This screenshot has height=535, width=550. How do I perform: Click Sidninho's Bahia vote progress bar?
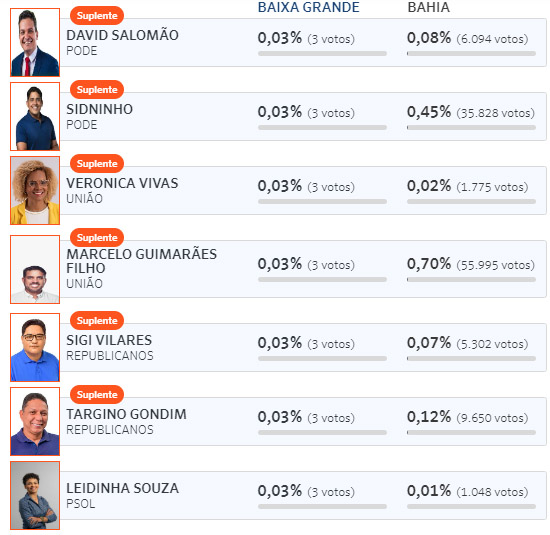471,128
